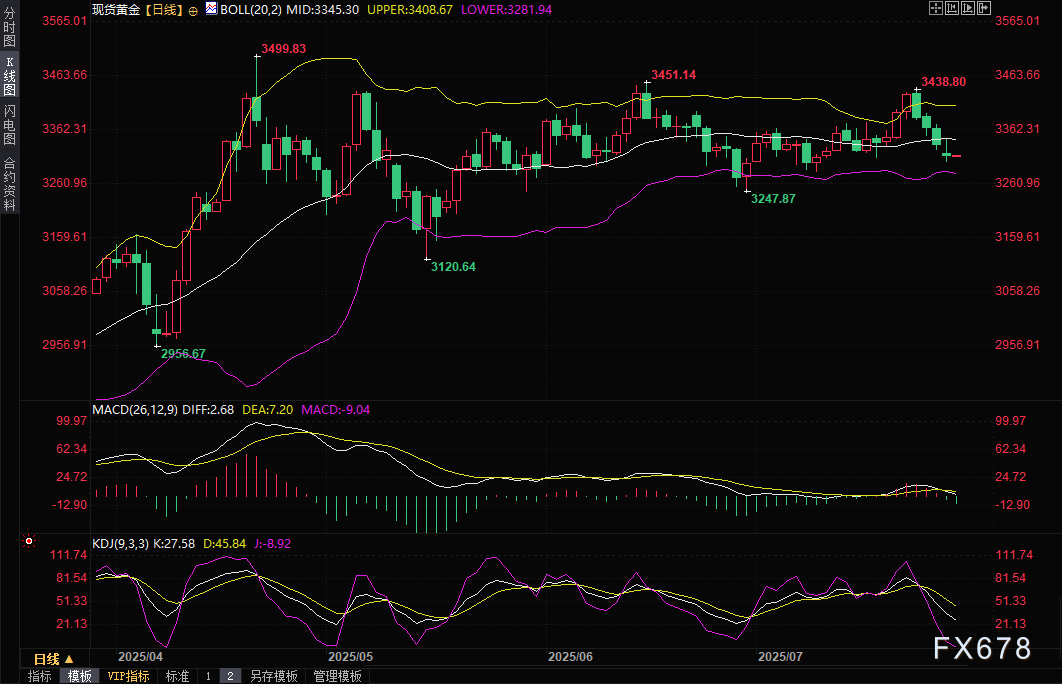Click the second chart-layout icon at top right
This screenshot has width=1062, height=684.
951,9
